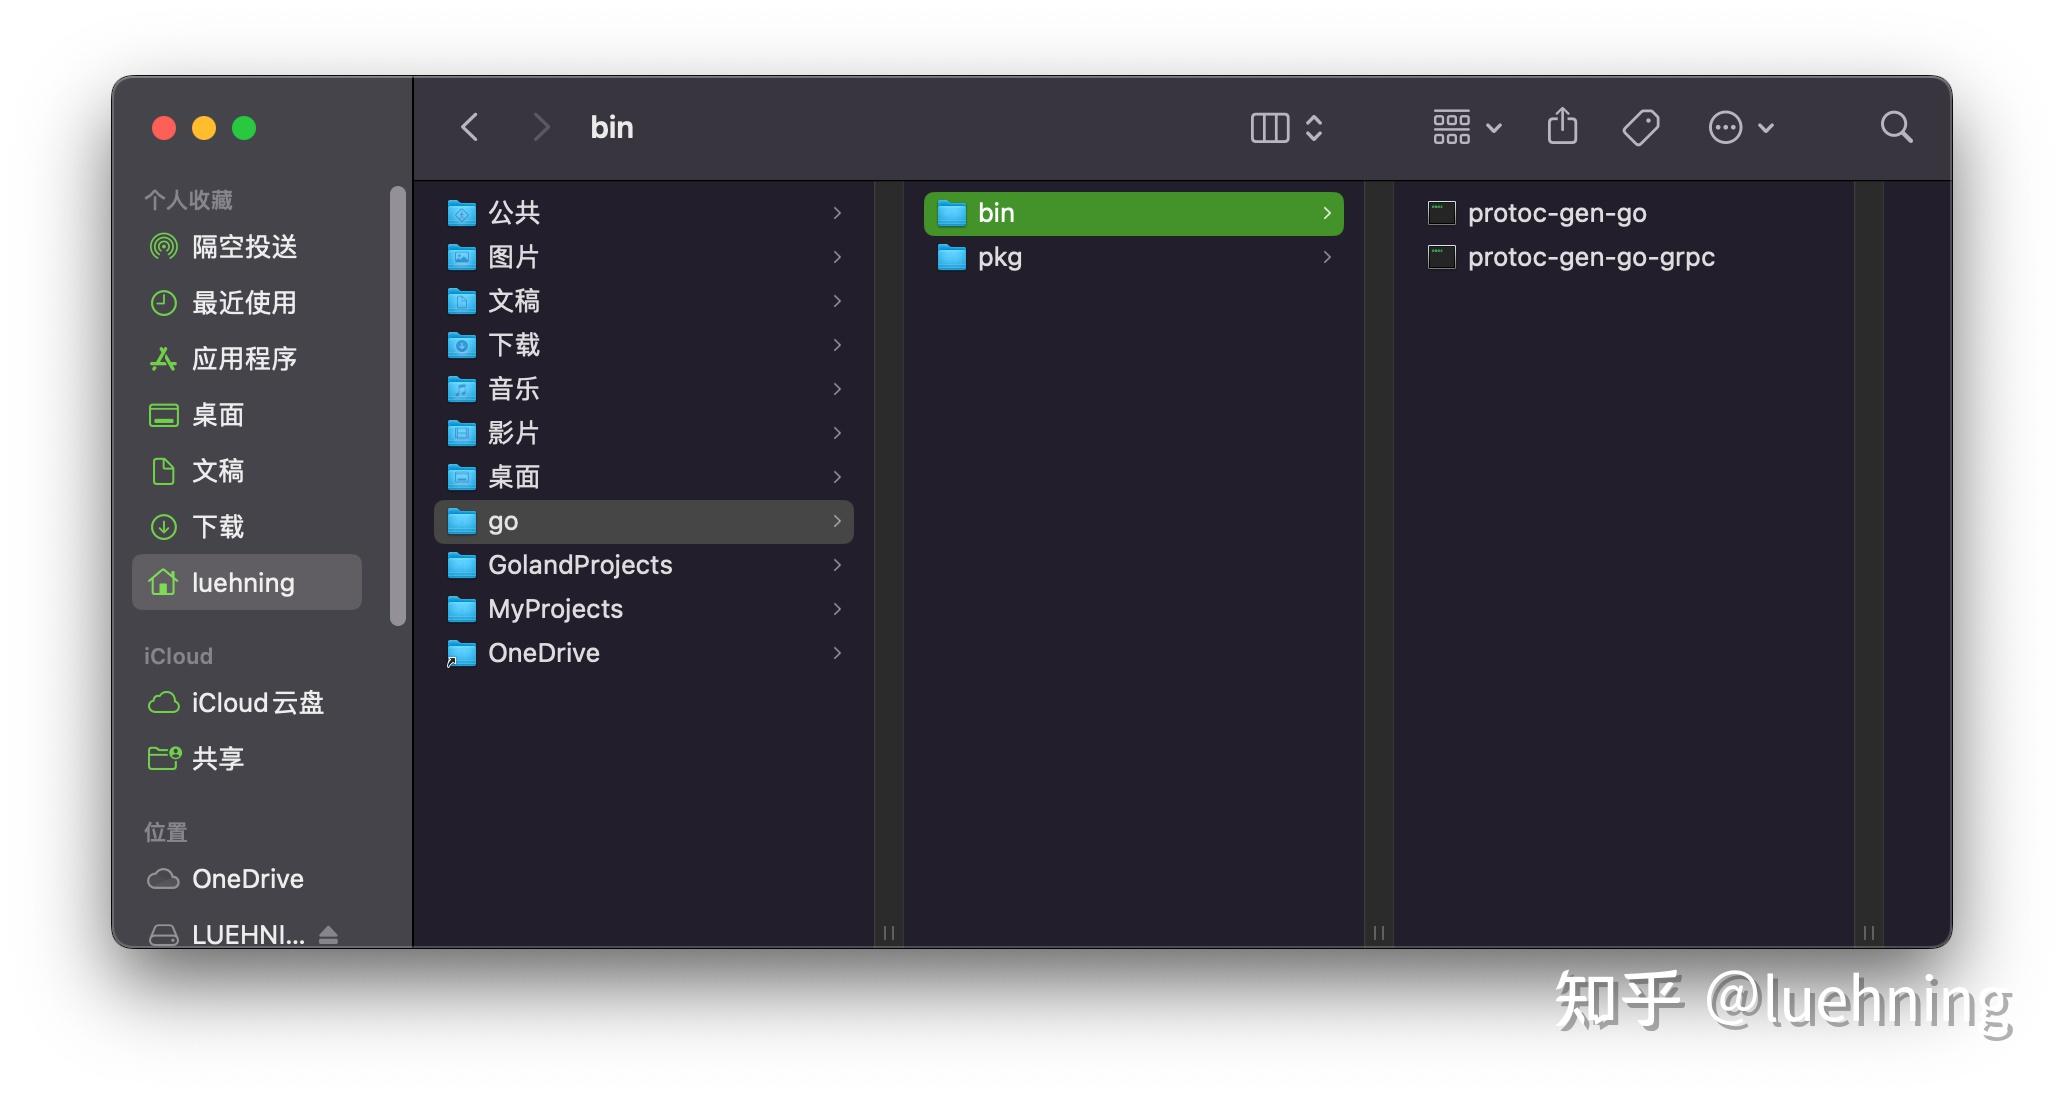Open Finder search magnifier
2064x1096 pixels.
[1896, 127]
